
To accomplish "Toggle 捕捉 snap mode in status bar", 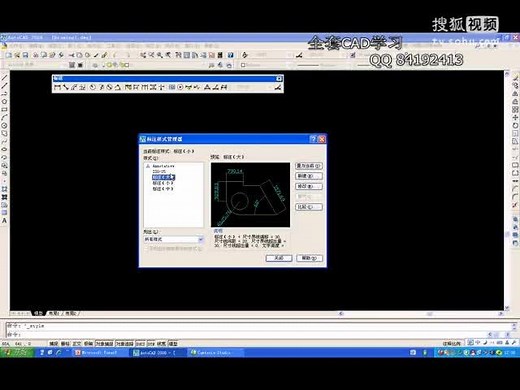I will tap(53, 343).
